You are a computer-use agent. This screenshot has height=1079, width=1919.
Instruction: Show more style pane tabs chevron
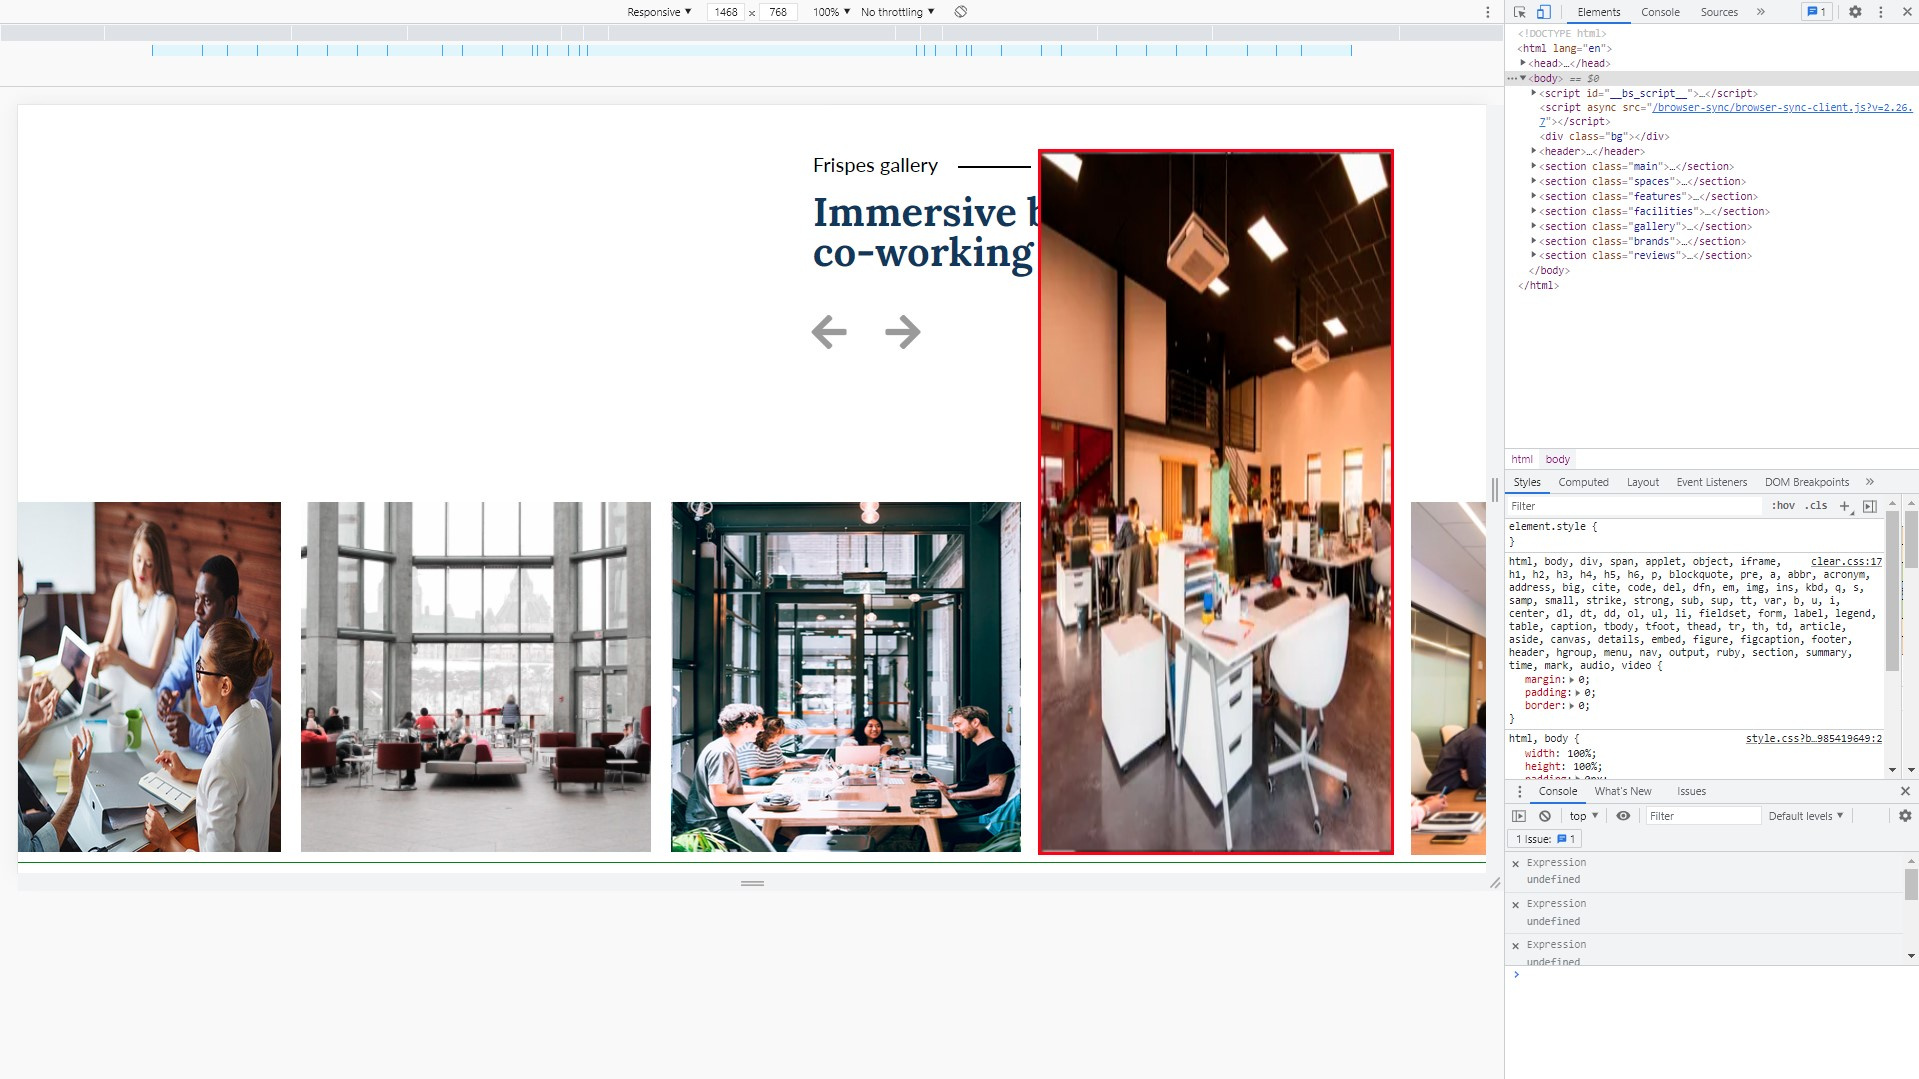(1869, 482)
